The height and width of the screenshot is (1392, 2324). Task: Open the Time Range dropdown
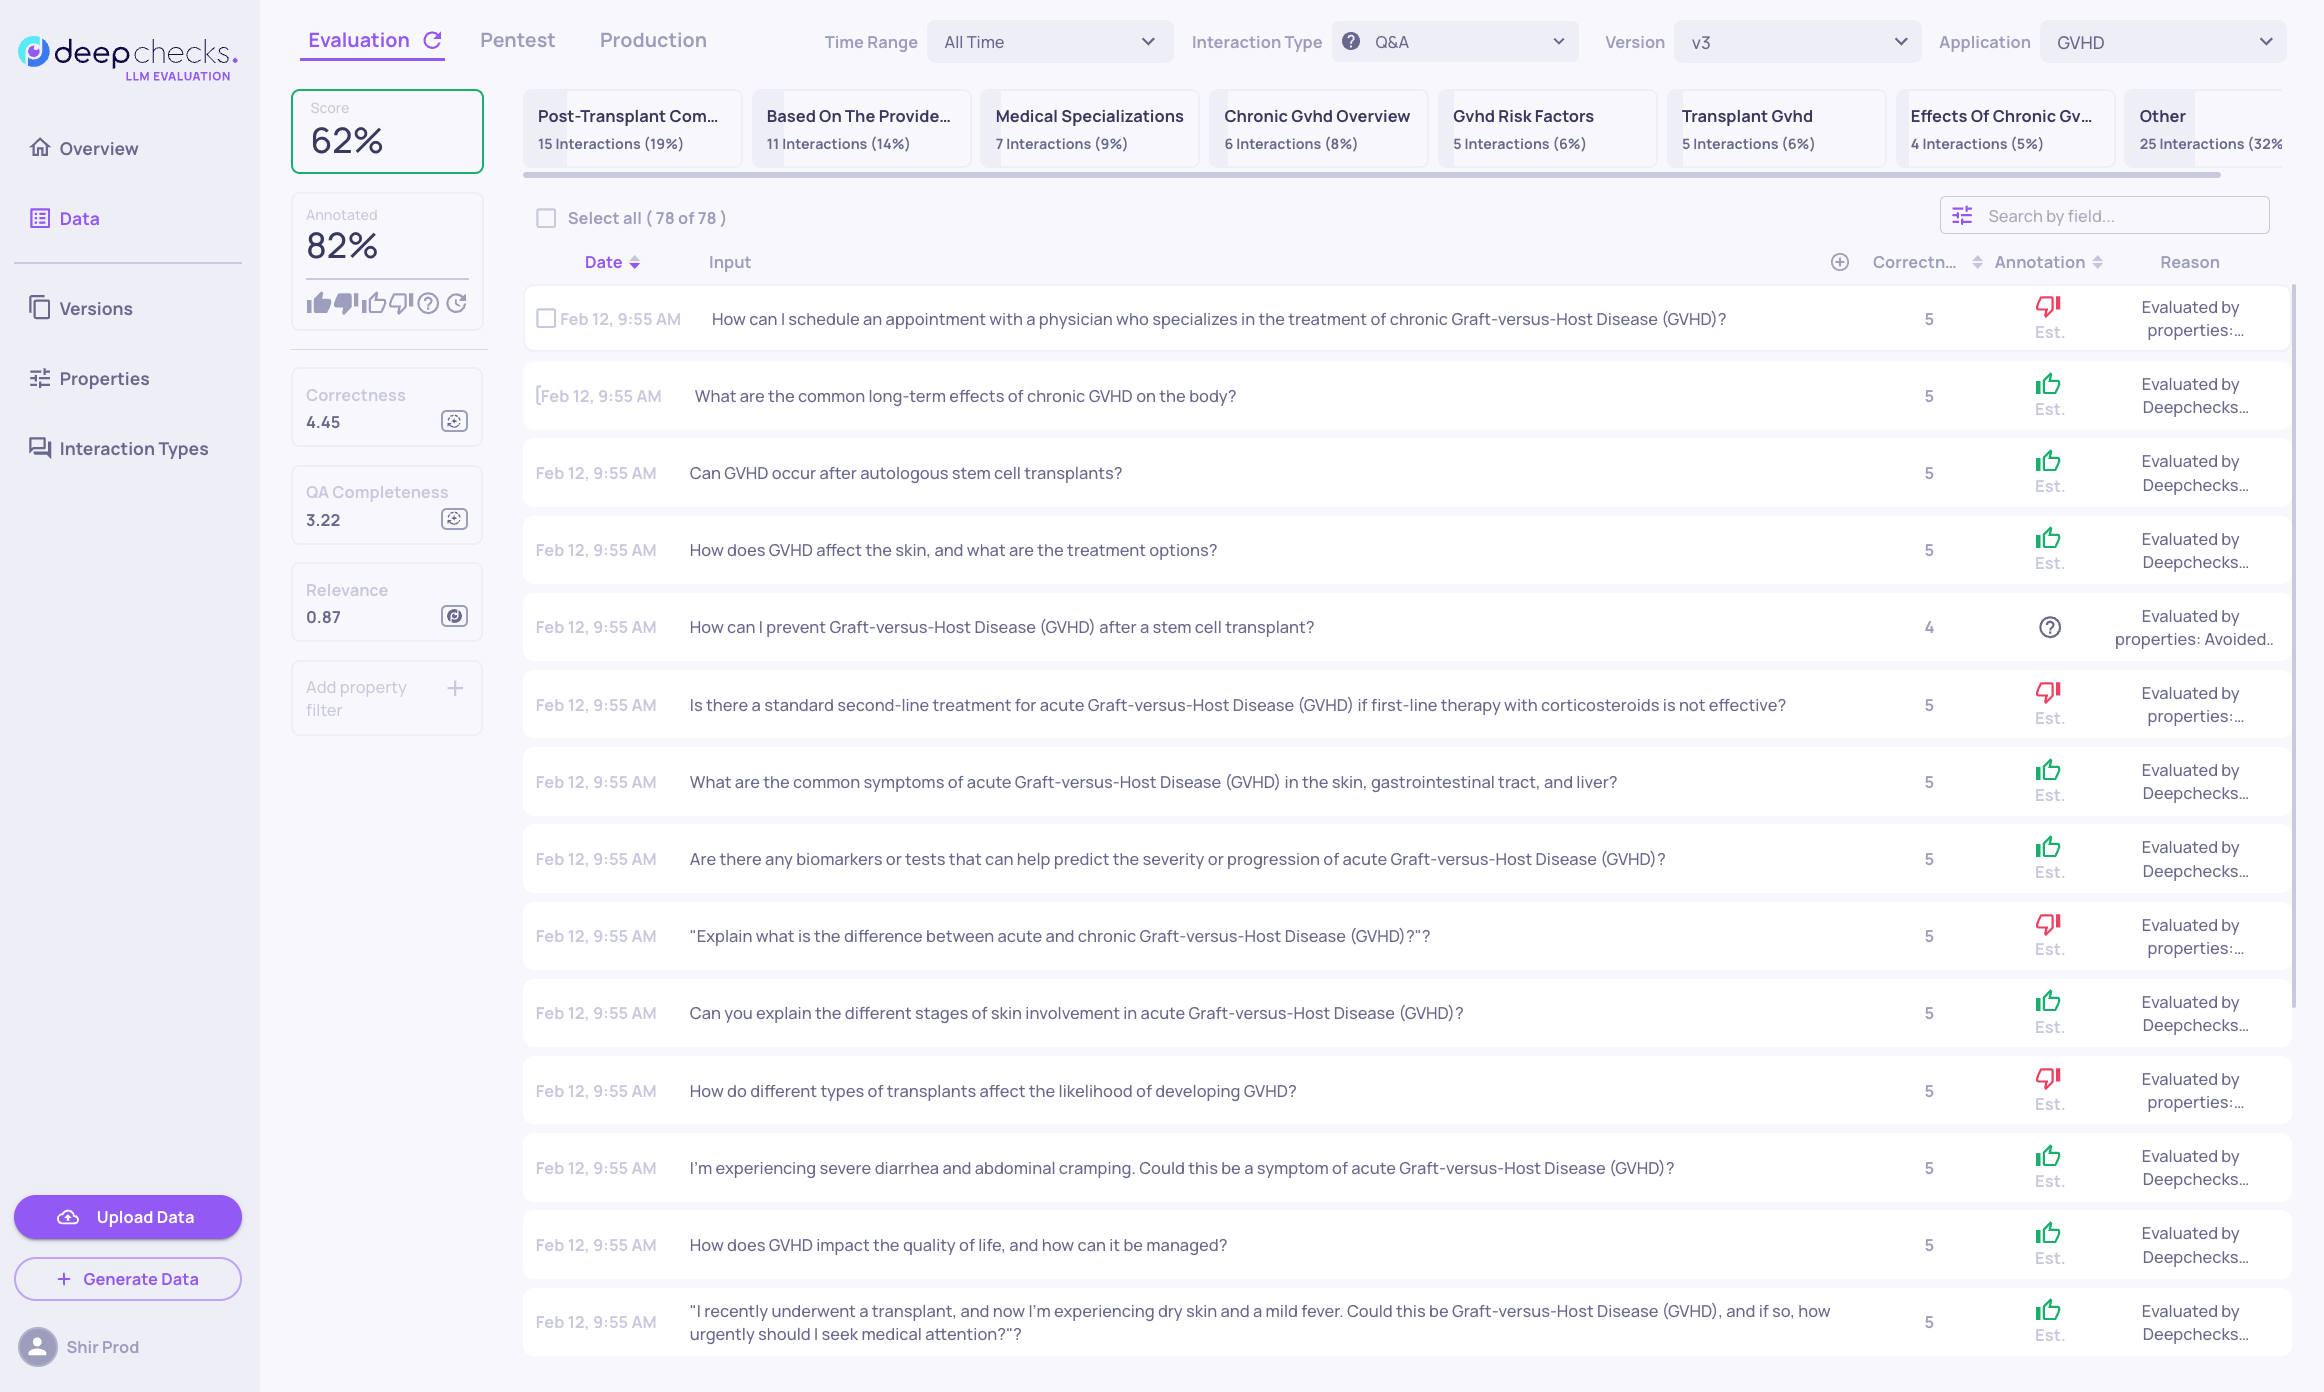(x=1049, y=42)
